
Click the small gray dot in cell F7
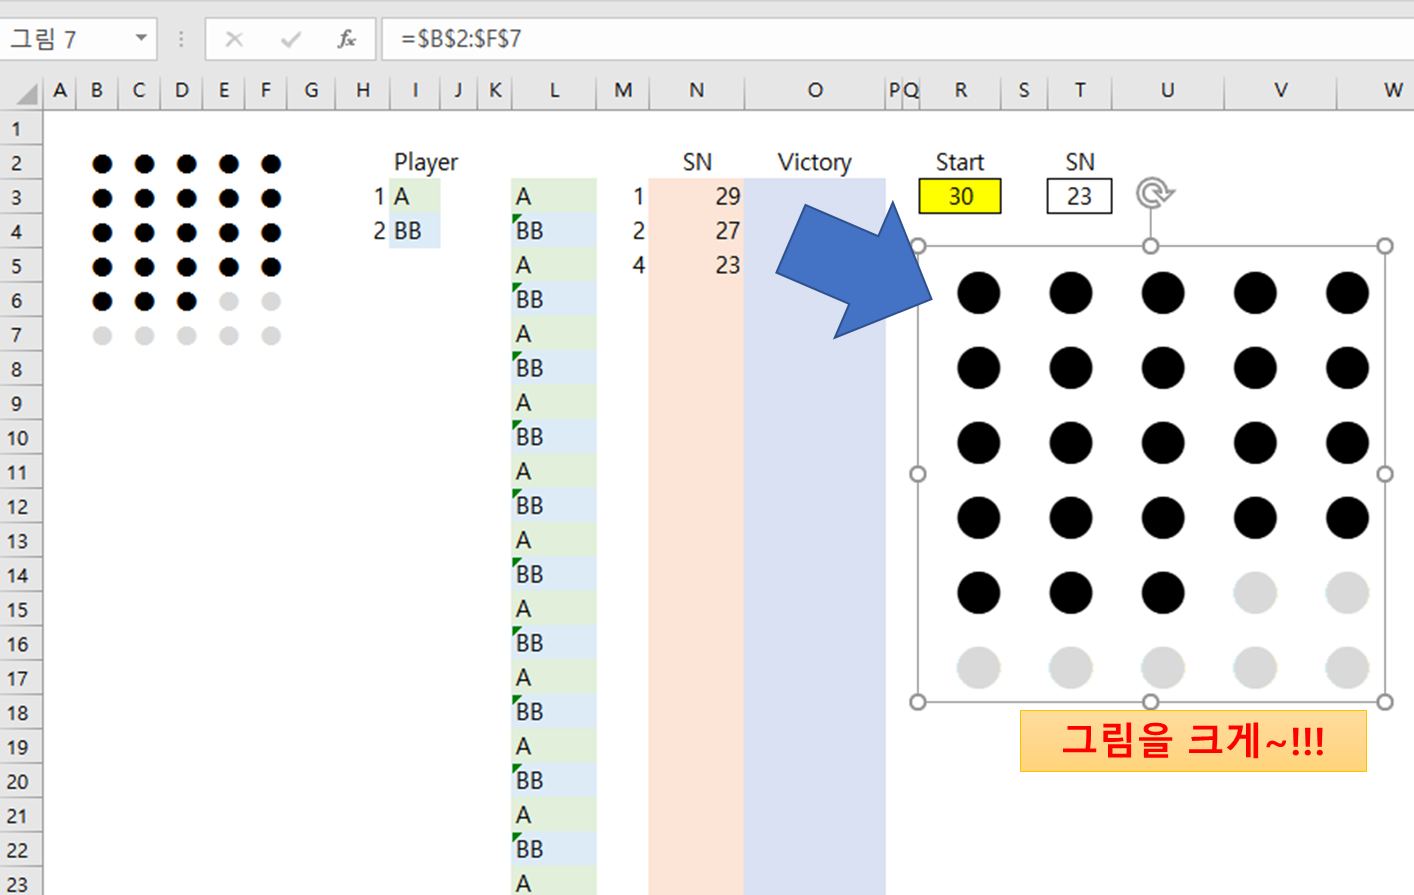271,336
